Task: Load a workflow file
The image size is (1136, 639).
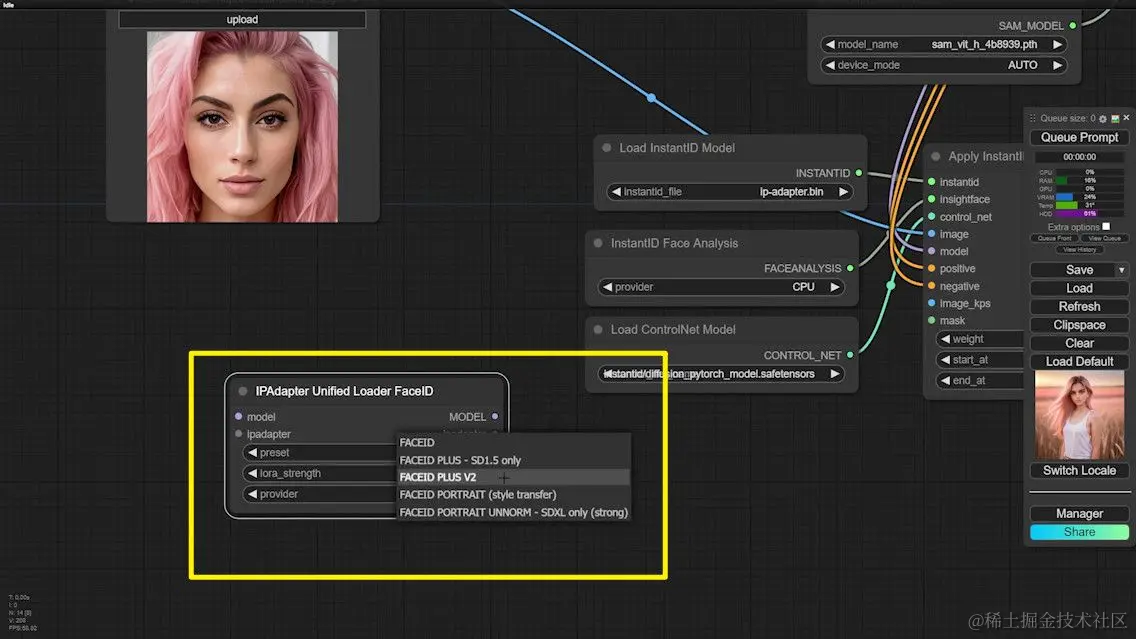Action: (1079, 288)
